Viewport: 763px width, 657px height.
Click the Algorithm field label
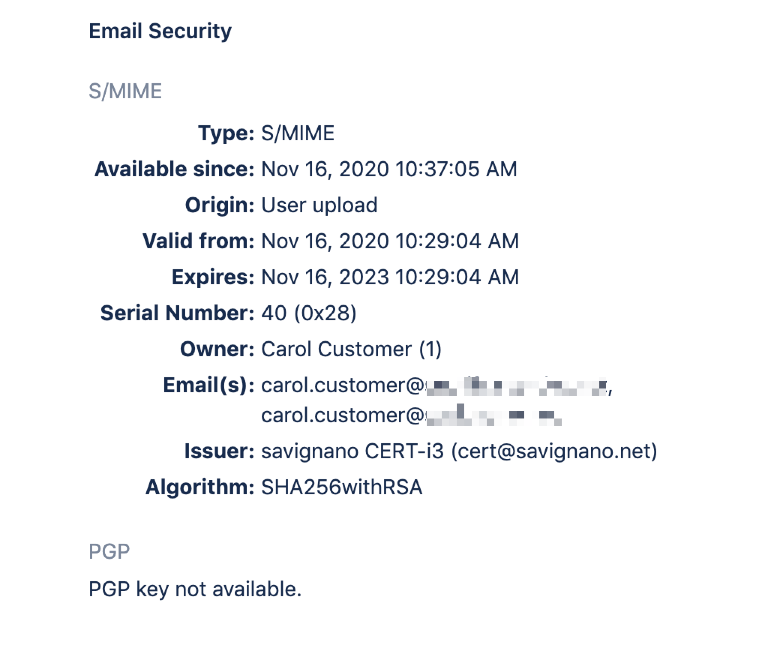[200, 488]
